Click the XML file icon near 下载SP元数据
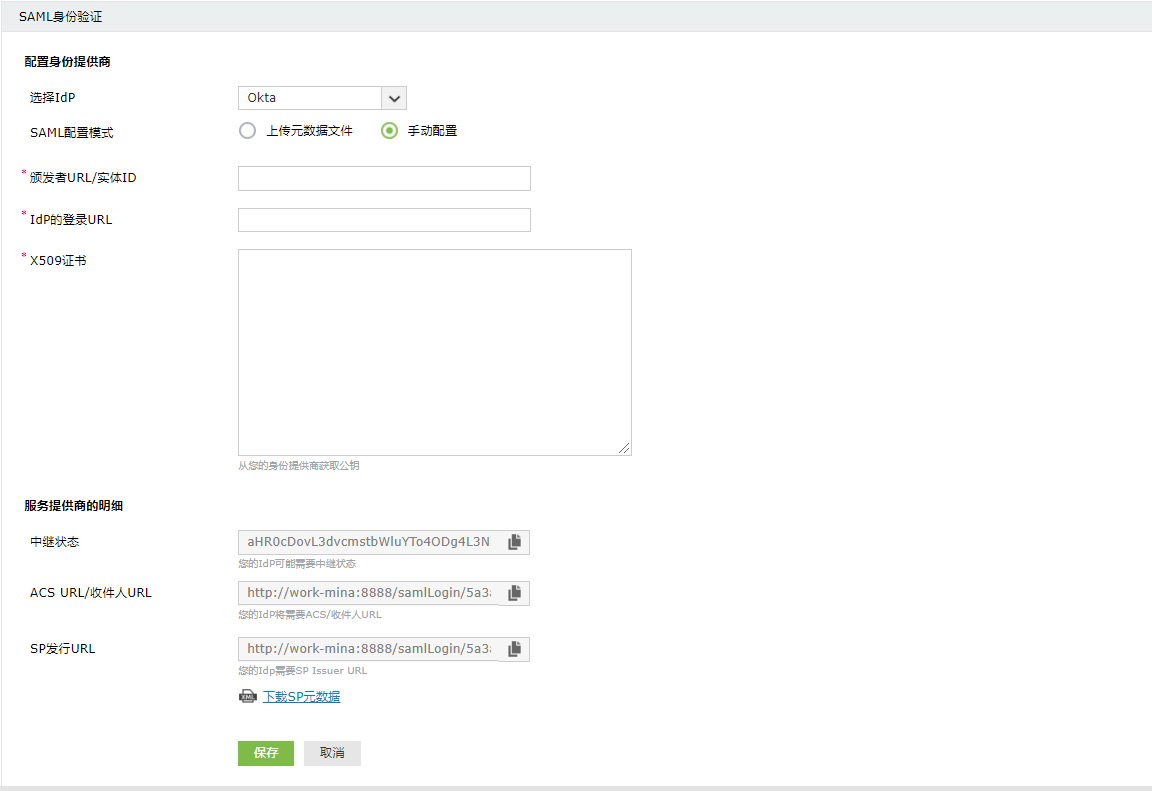Image resolution: width=1152 pixels, height=791 pixels. coord(247,696)
